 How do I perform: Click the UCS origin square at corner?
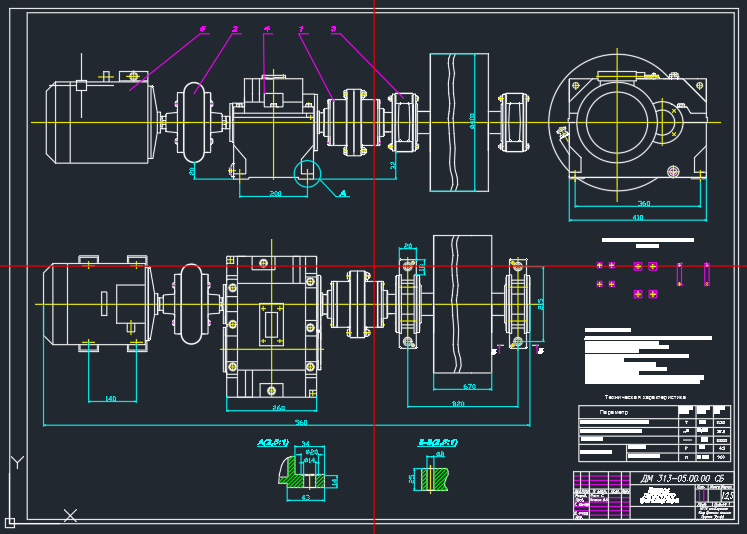tap(10, 523)
